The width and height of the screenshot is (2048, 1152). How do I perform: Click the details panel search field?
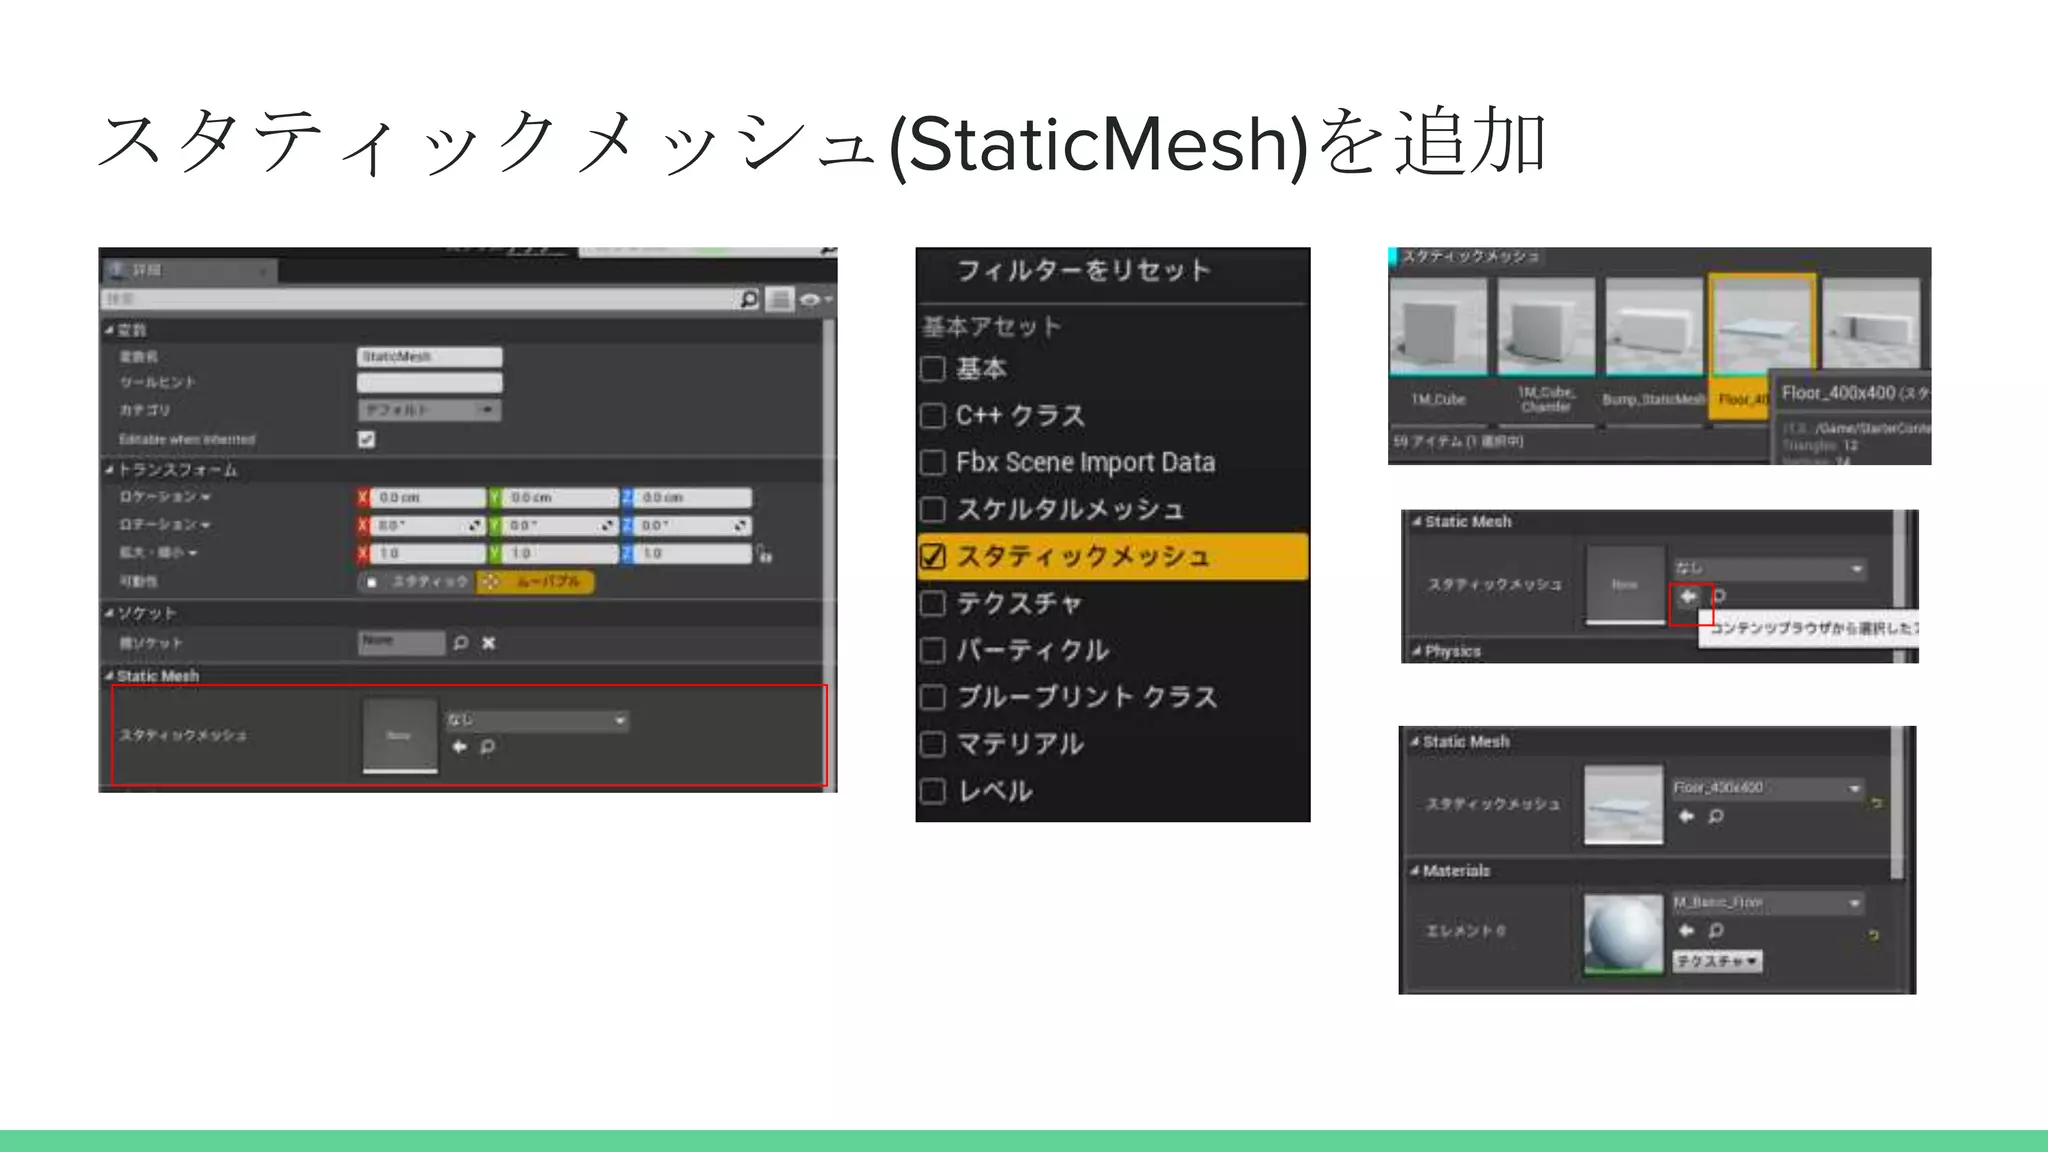[x=418, y=299]
